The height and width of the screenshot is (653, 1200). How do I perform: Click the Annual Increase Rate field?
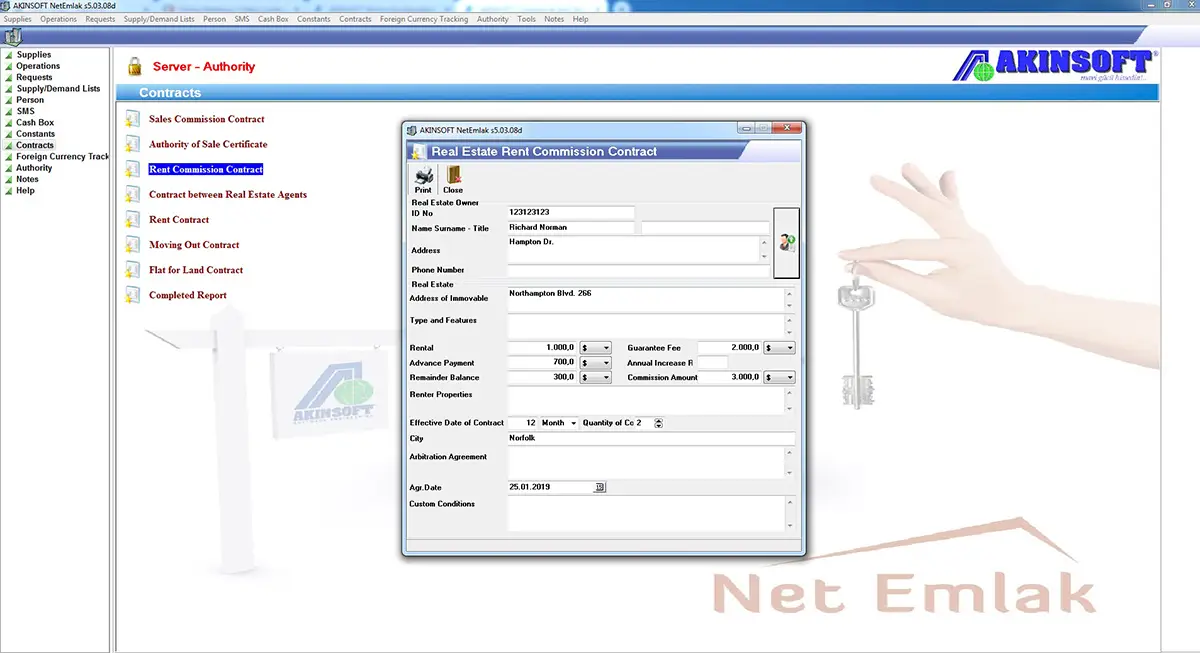[x=713, y=363]
